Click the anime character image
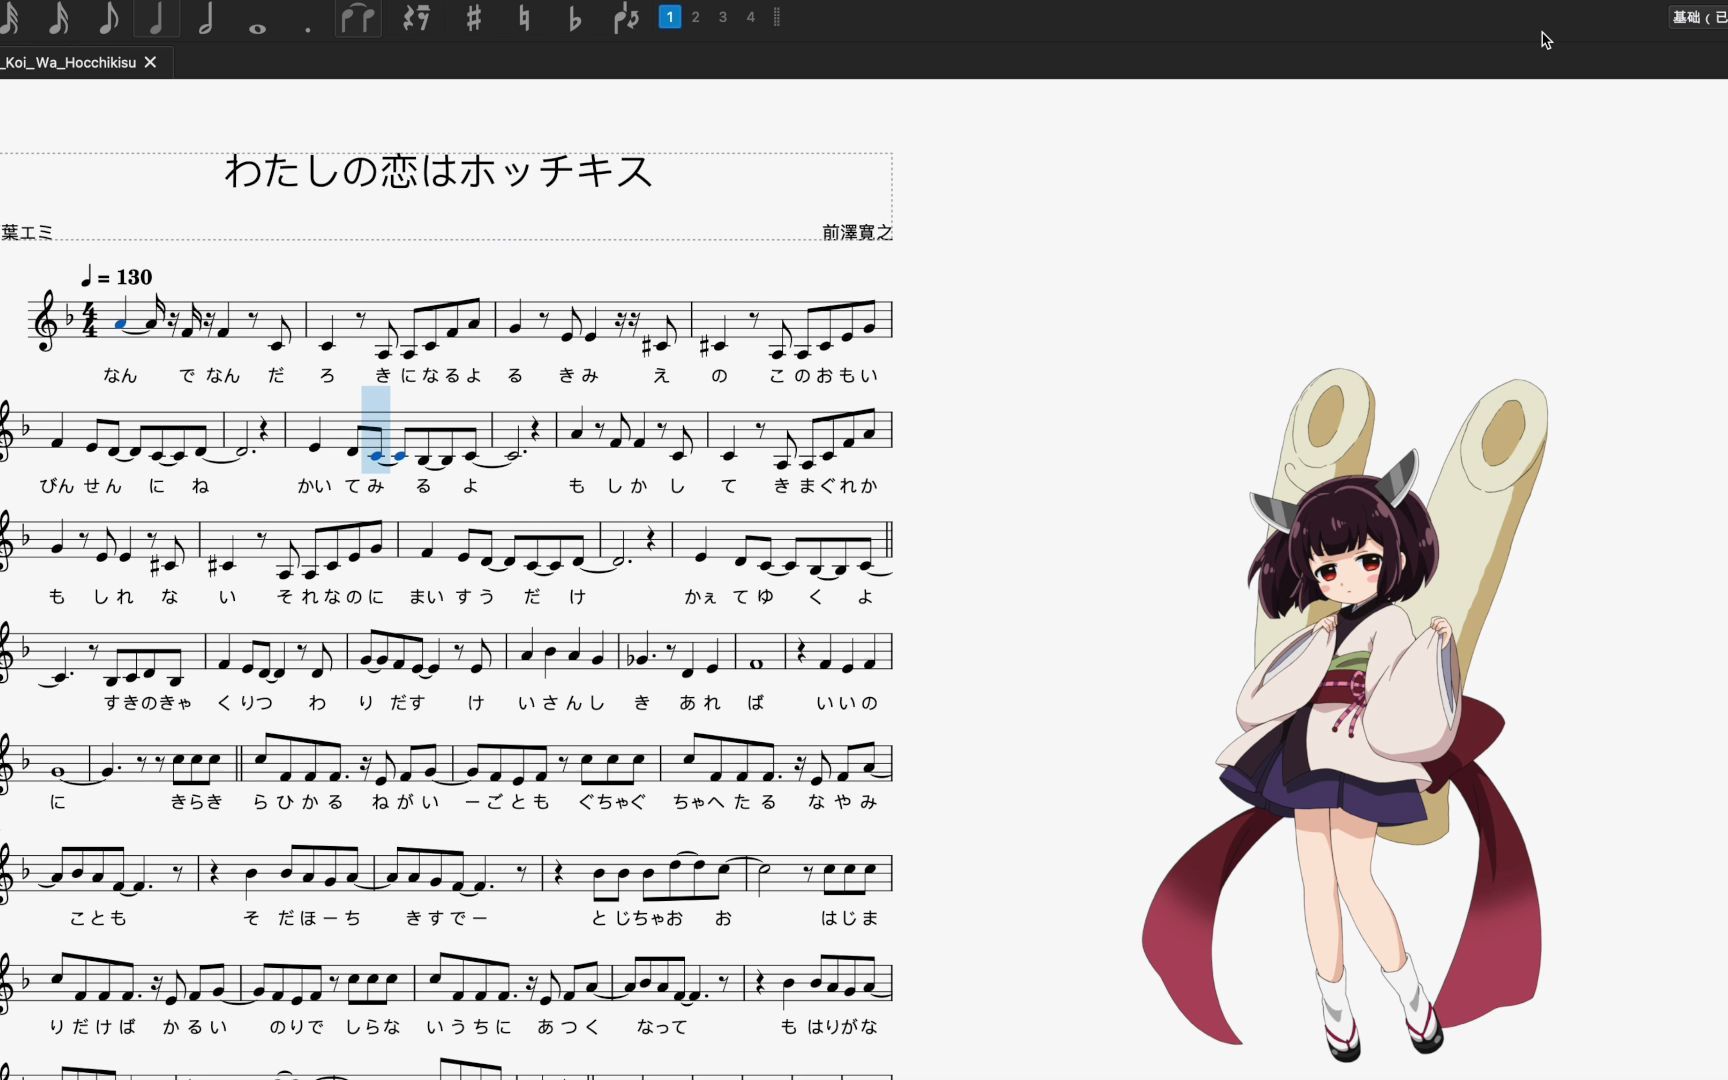The image size is (1728, 1080). [x=1345, y=715]
